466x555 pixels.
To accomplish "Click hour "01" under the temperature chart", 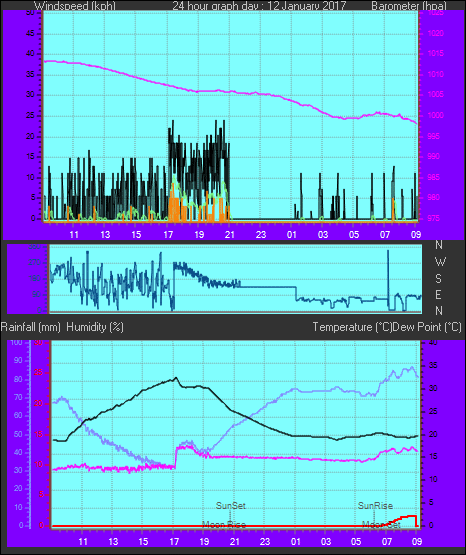I will 295,541.
